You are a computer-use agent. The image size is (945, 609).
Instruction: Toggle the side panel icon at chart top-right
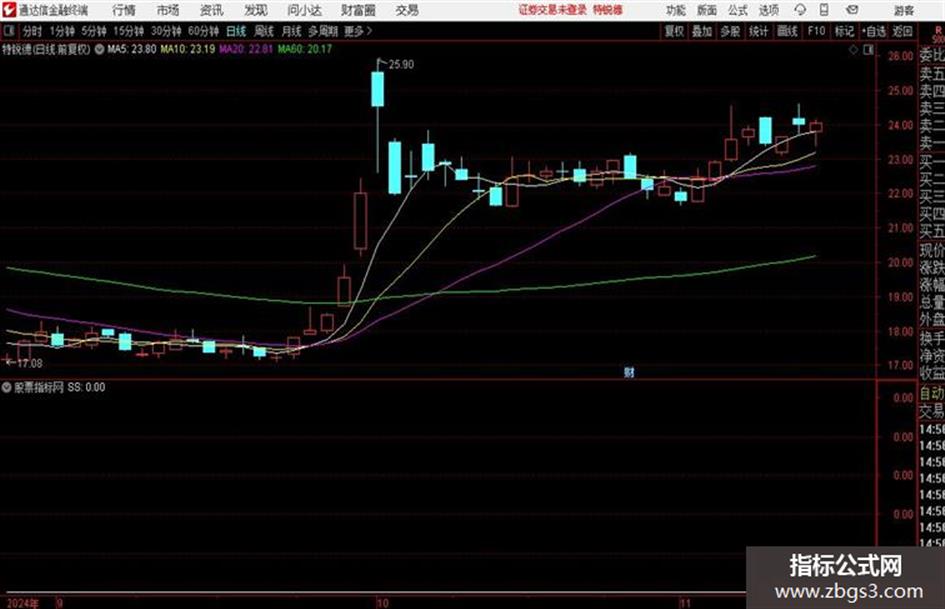click(868, 50)
